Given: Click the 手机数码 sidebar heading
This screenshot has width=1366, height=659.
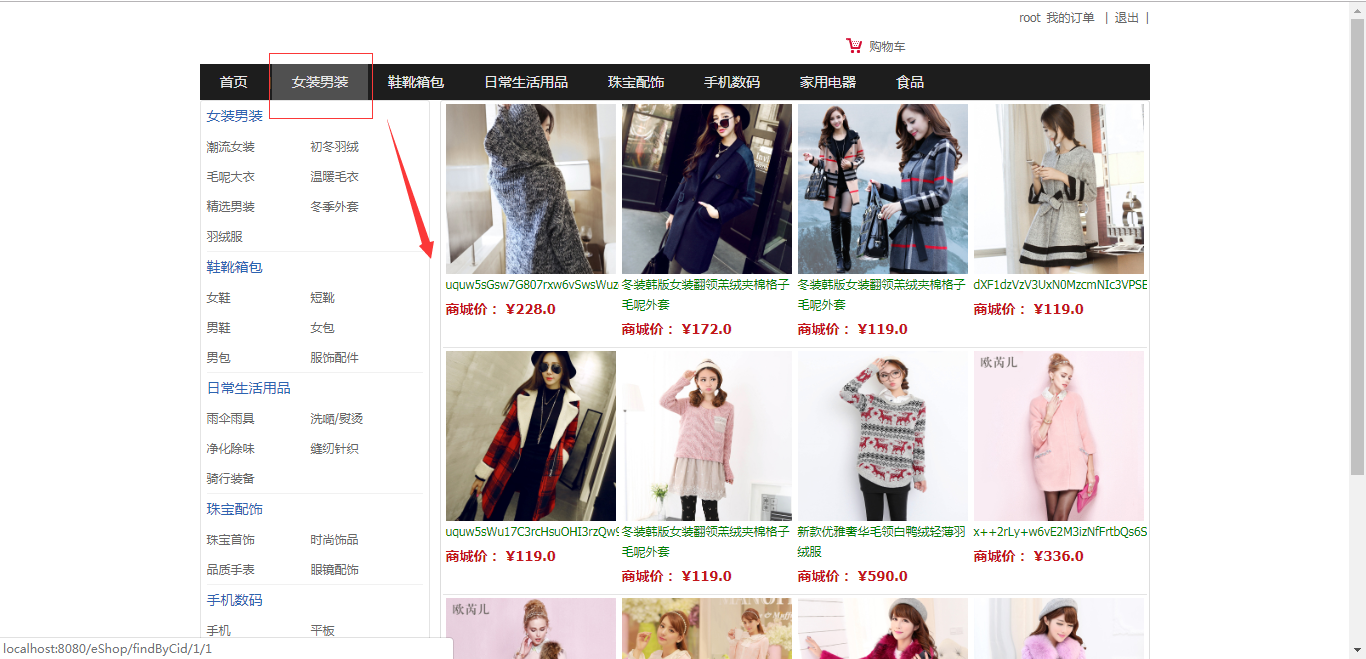Looking at the screenshot, I should [x=235, y=600].
